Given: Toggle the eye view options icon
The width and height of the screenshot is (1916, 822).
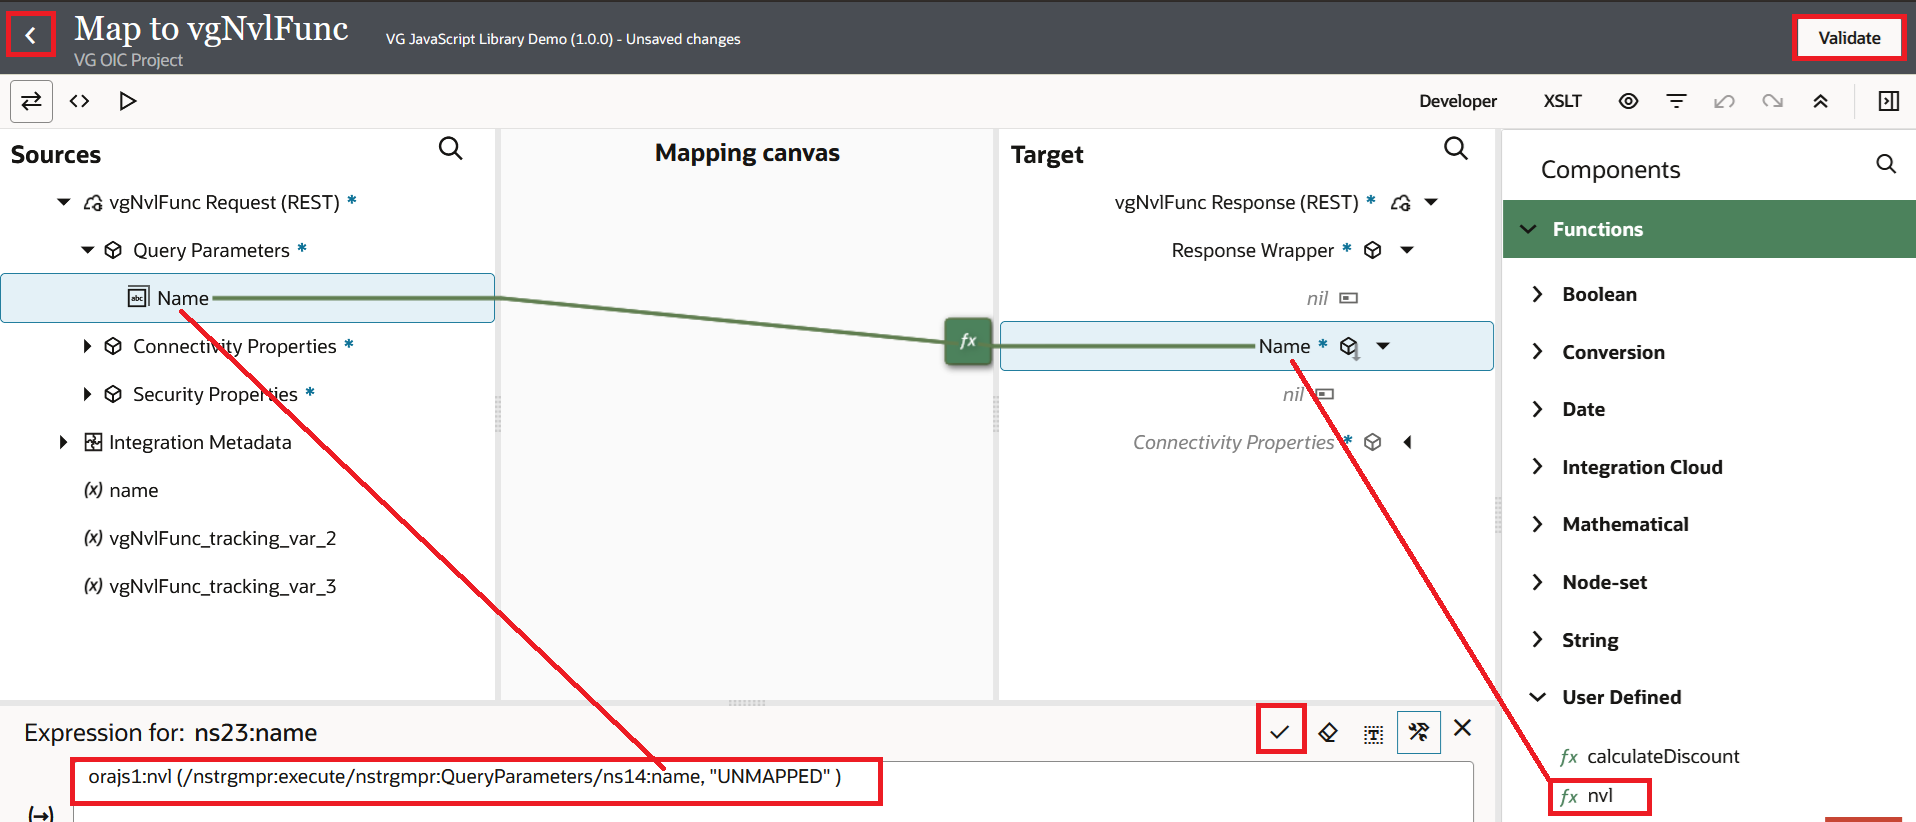Looking at the screenshot, I should click(x=1628, y=101).
